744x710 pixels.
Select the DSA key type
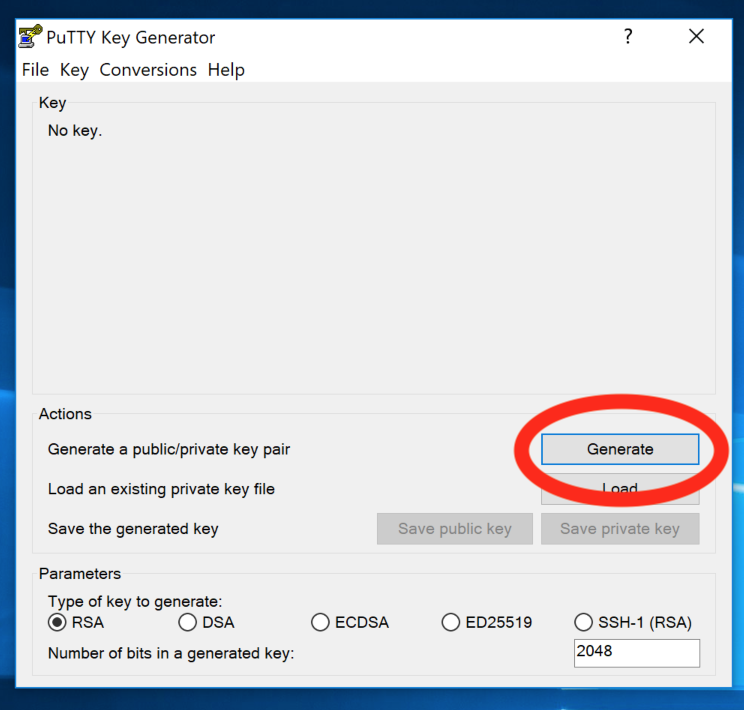188,622
